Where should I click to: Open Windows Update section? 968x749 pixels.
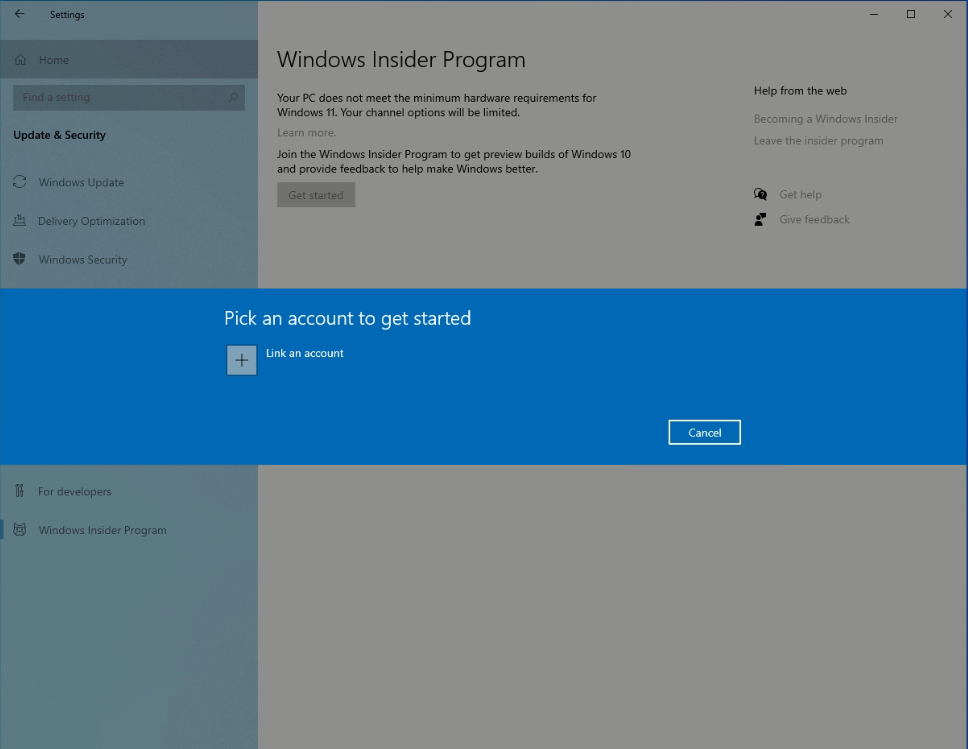click(x=128, y=182)
